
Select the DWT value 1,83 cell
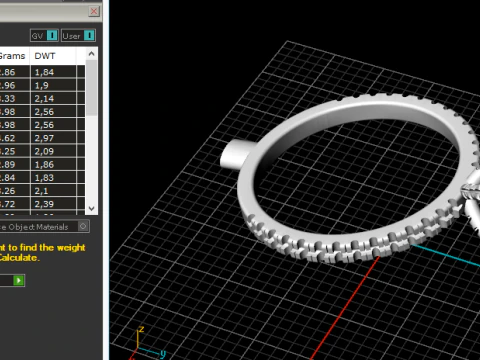53,178
